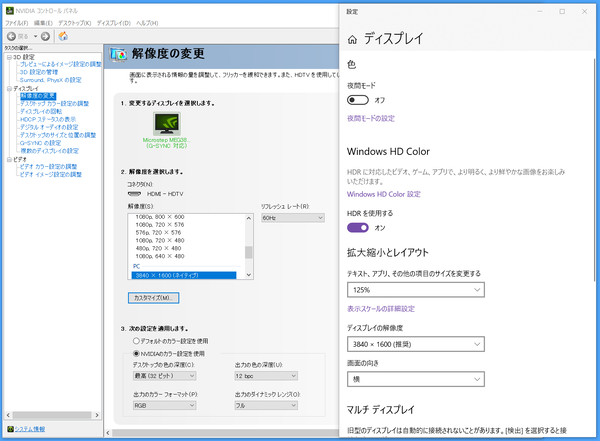Screen dimensions: 600x441
Task: Select 1080p, 640 × 480 resolution
Action: [x=160, y=256]
